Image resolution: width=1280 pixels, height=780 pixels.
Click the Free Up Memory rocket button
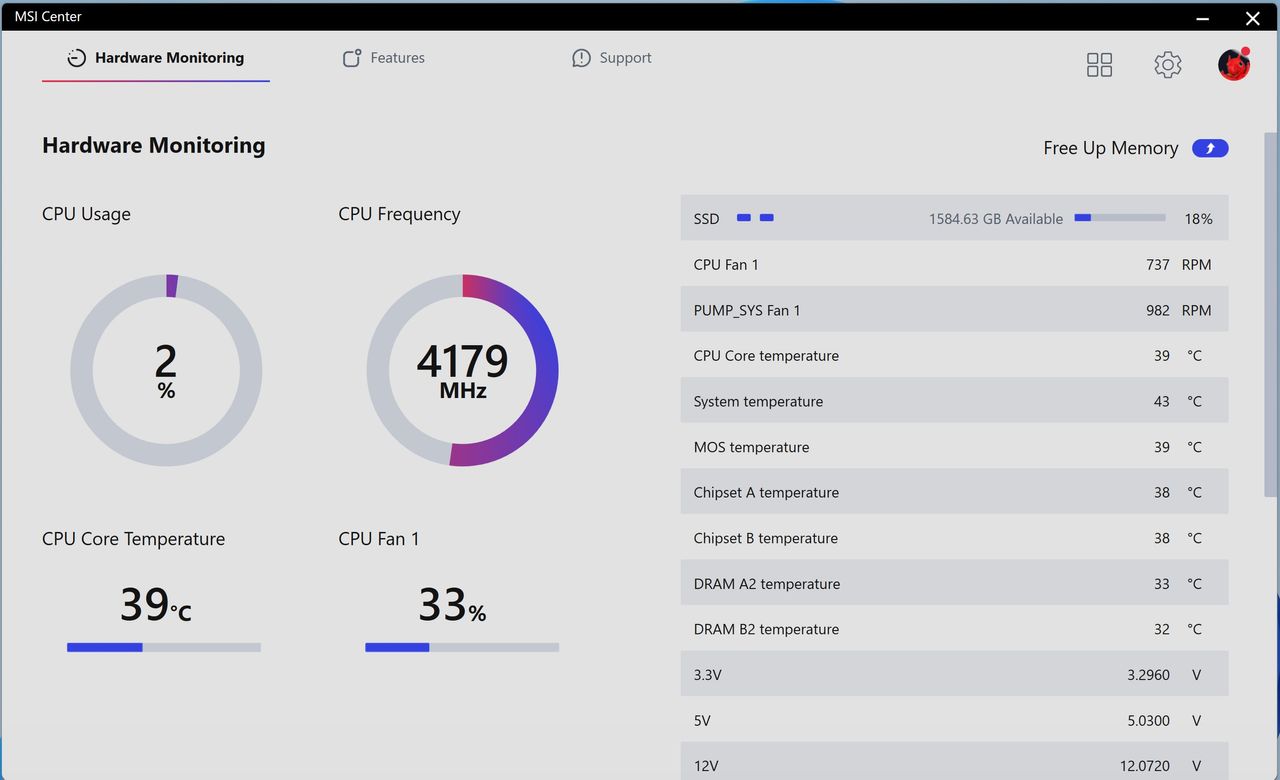pyautogui.click(x=1210, y=148)
